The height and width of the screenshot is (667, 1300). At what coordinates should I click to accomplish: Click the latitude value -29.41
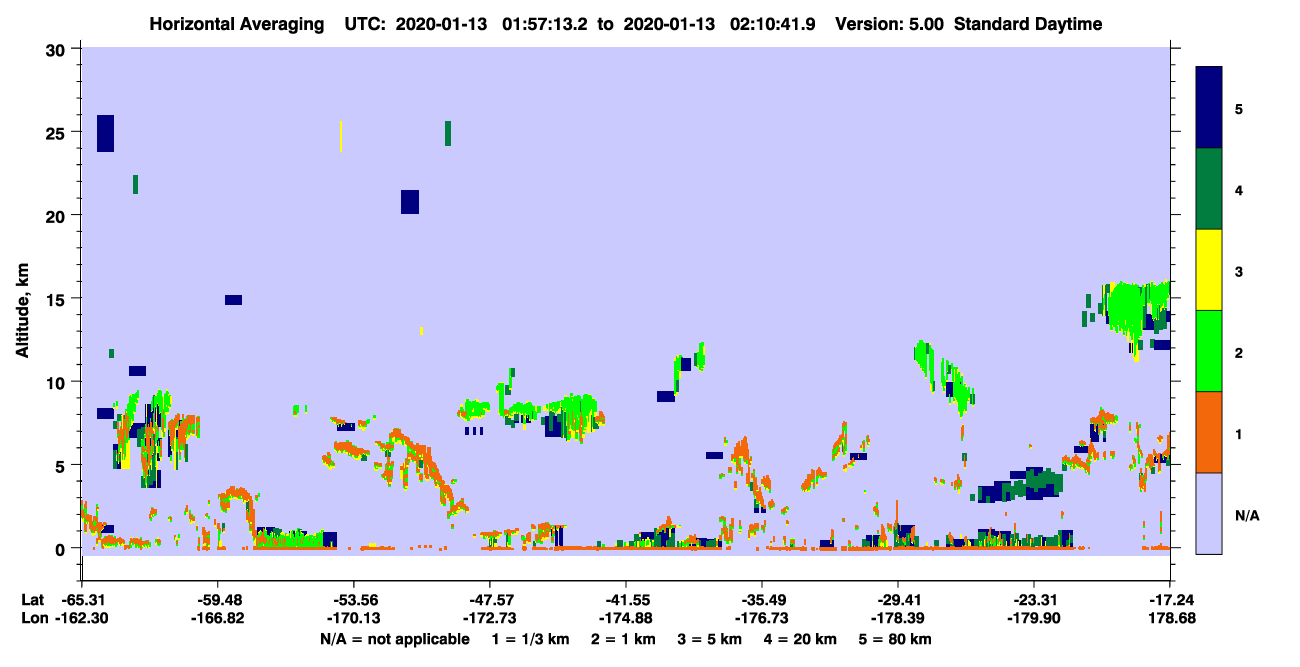pyautogui.click(x=898, y=600)
